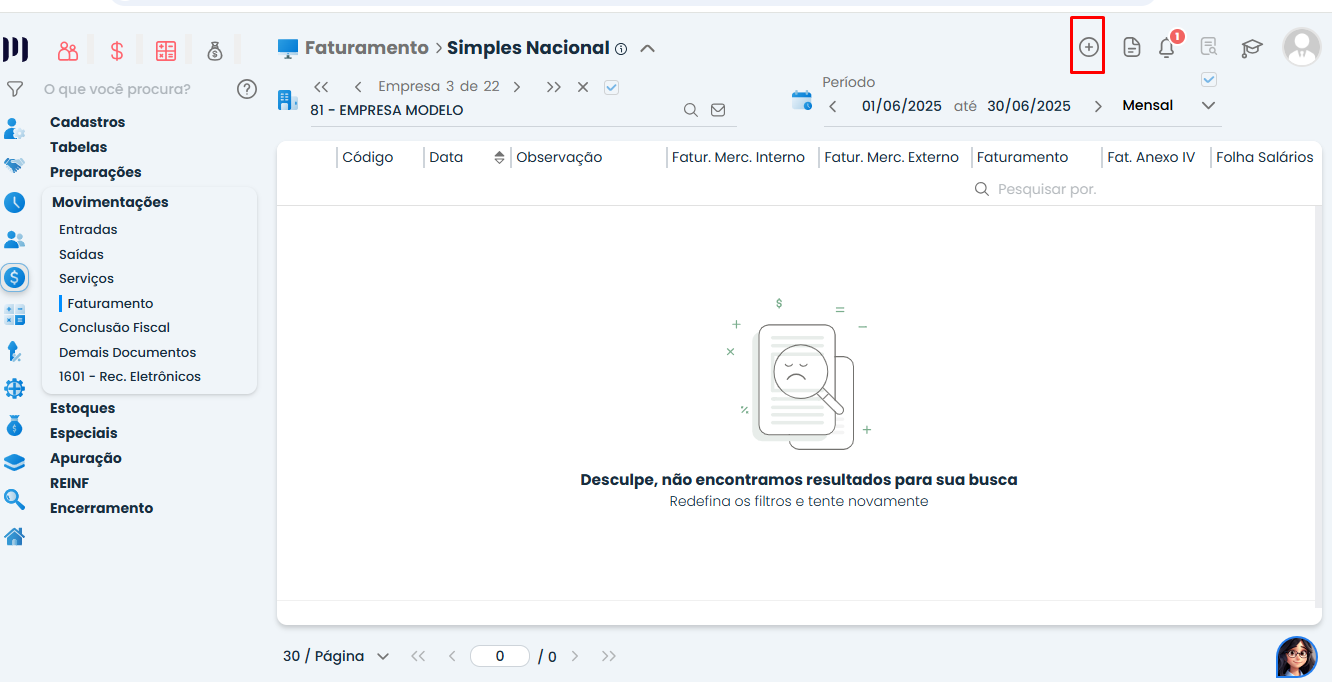The height and width of the screenshot is (682, 1332).
Task: Open the calendar icon next to Período
Action: [x=802, y=99]
